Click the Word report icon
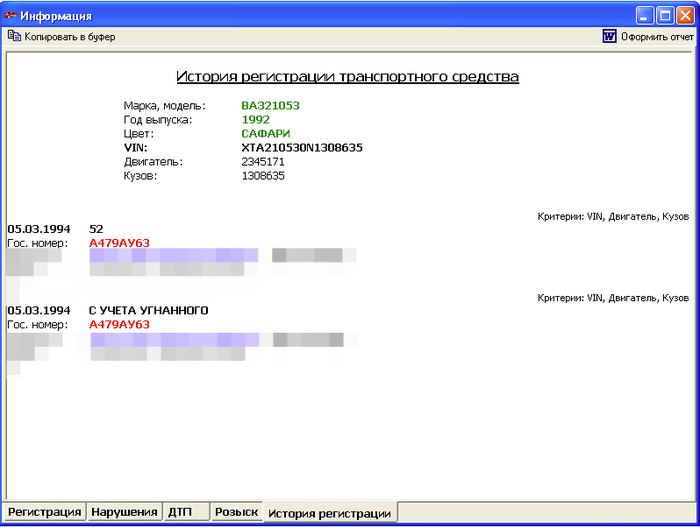700x528 pixels. click(x=609, y=37)
